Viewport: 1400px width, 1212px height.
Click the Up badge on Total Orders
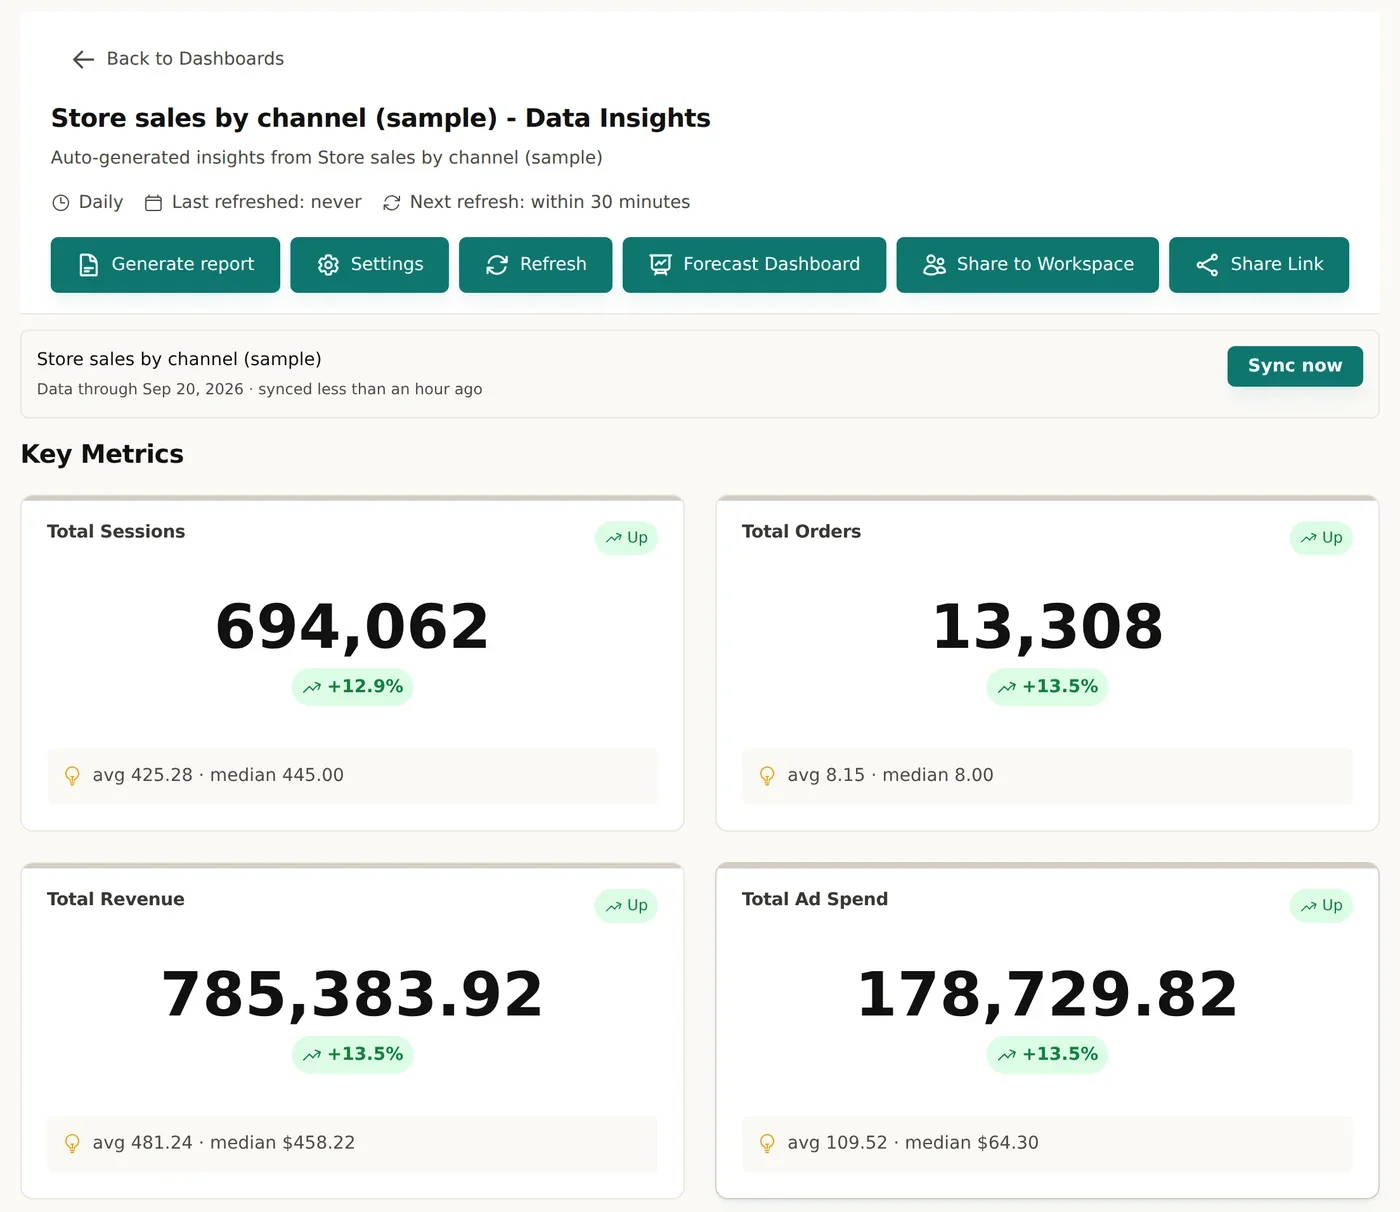pyautogui.click(x=1321, y=538)
